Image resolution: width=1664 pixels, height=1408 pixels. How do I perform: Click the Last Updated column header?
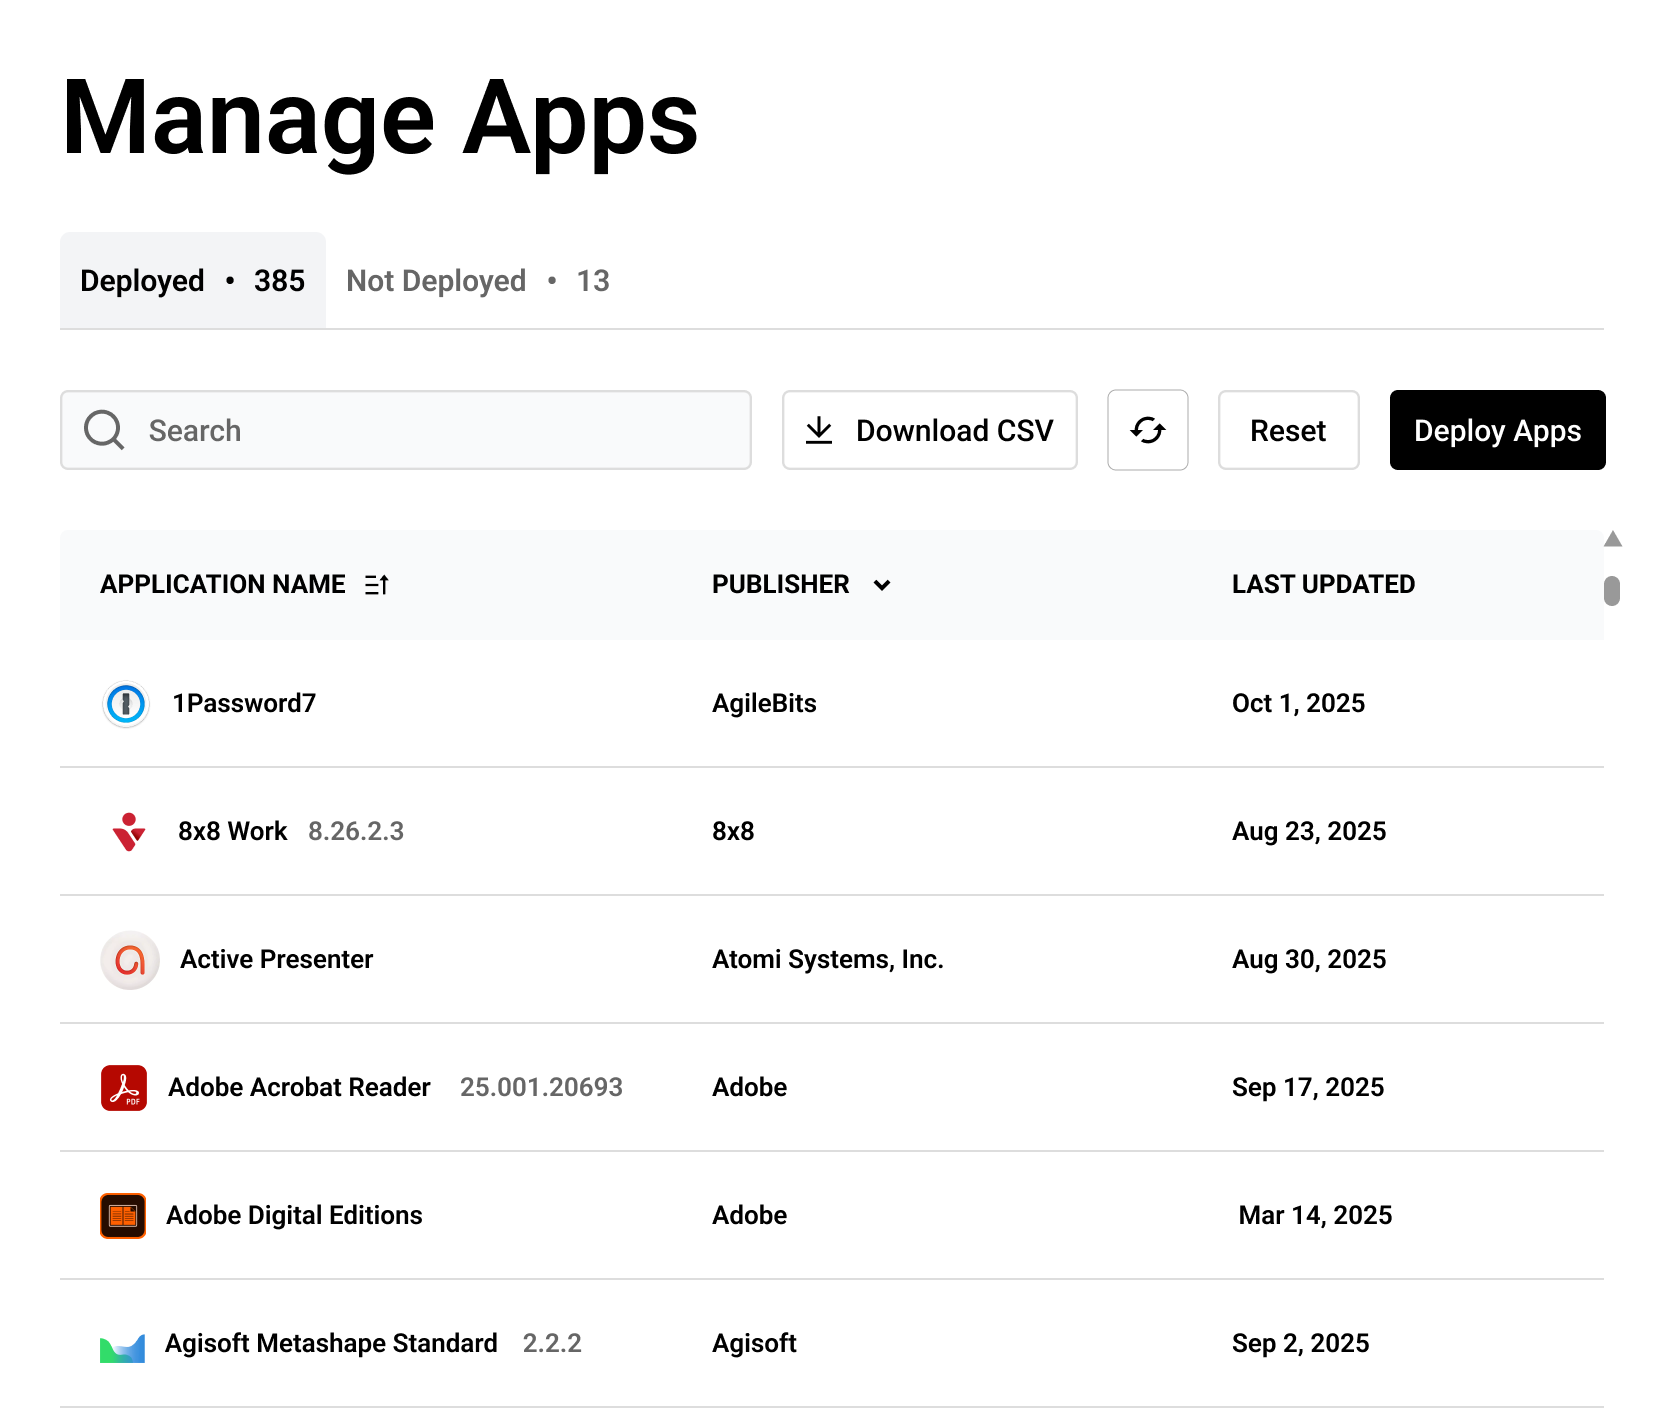[1324, 584]
